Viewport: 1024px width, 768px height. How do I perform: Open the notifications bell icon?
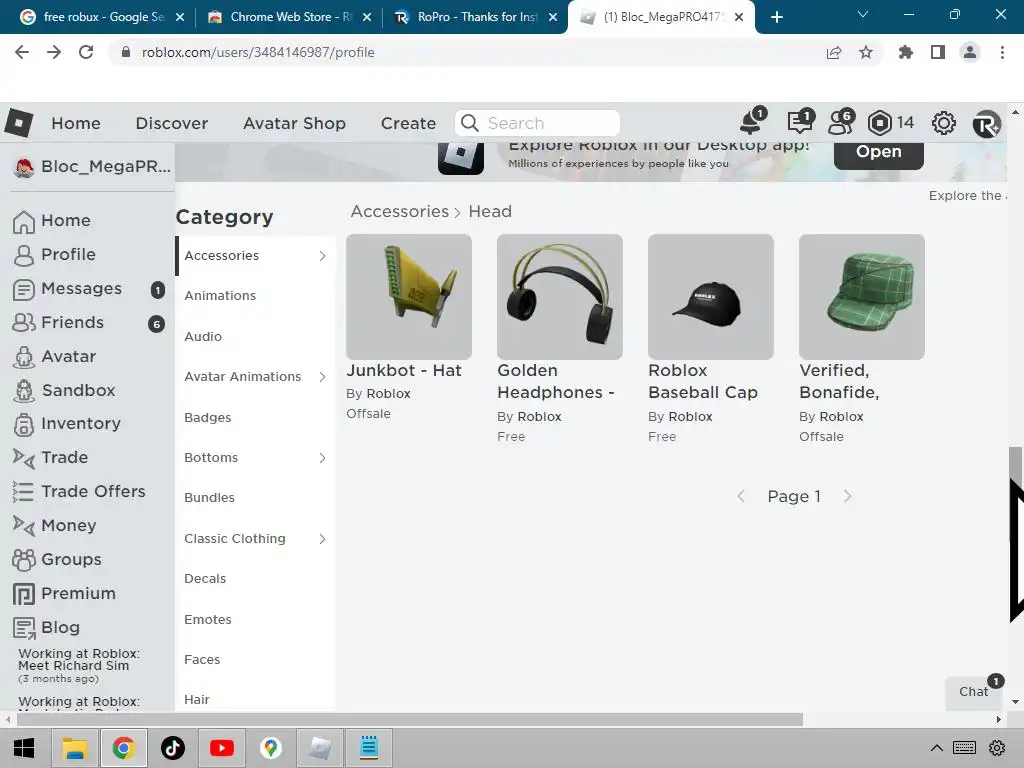click(x=752, y=122)
